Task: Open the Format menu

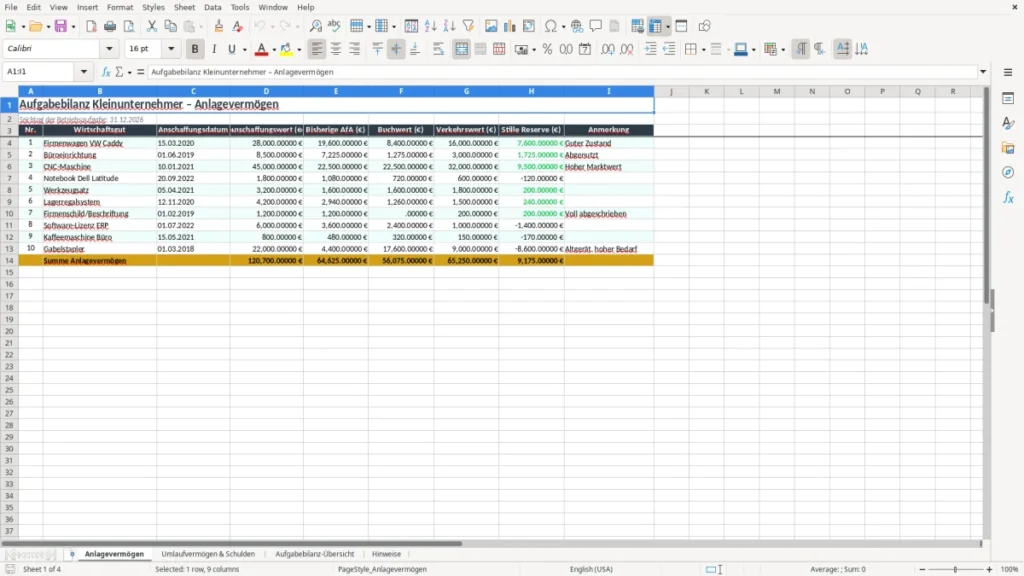Action: [x=120, y=7]
